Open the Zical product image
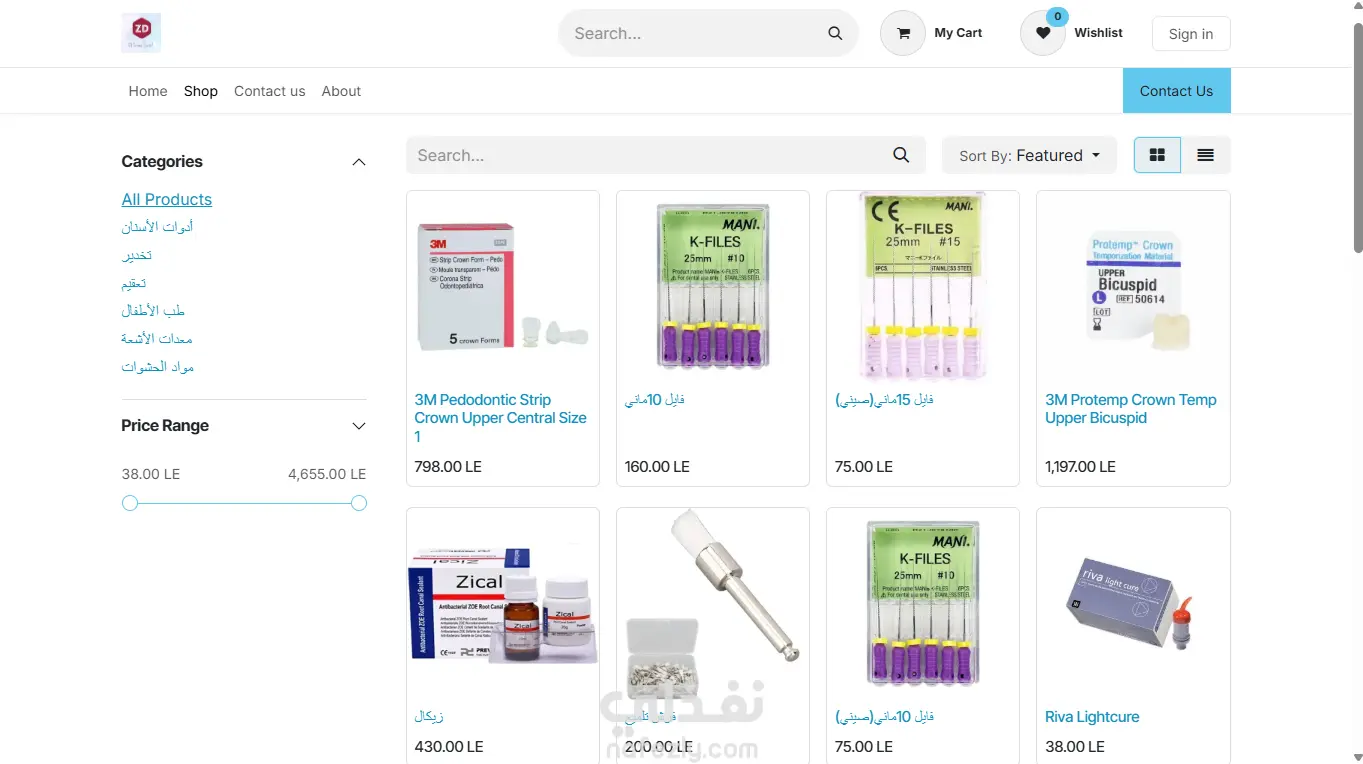Screen dimensions: 1363x764 tap(503, 603)
